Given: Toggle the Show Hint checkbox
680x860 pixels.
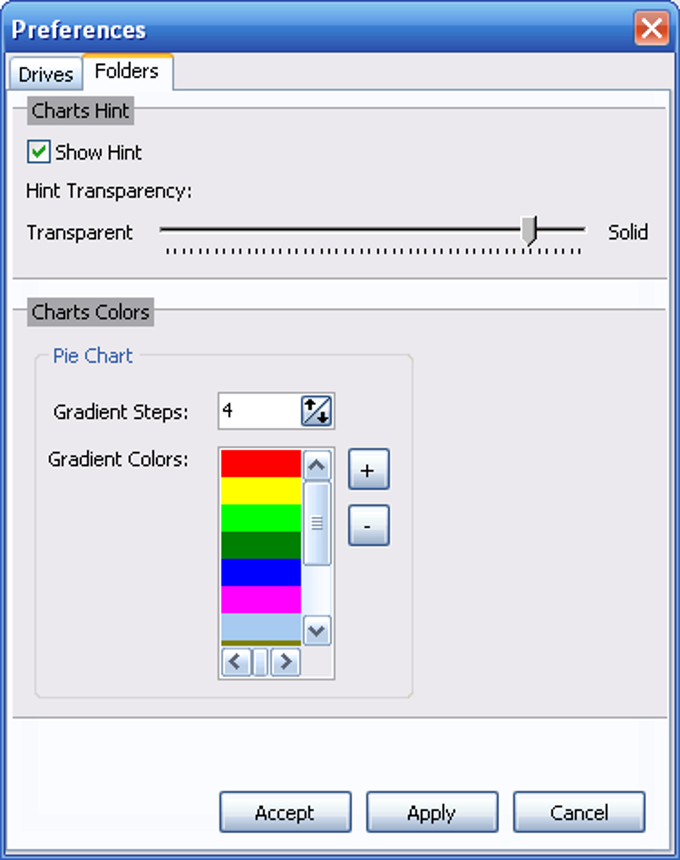Looking at the screenshot, I should point(38,152).
